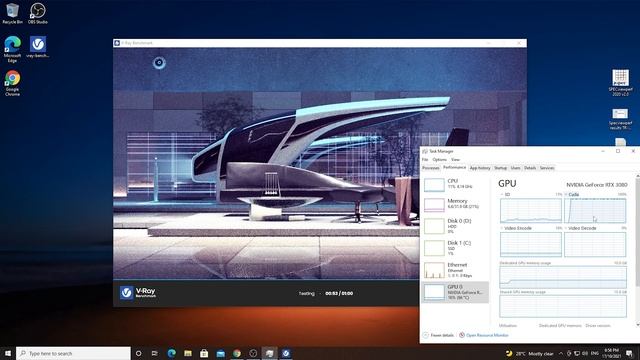Select CPU in the performance sidebar
The image size is (640, 360).
[x=454, y=184]
